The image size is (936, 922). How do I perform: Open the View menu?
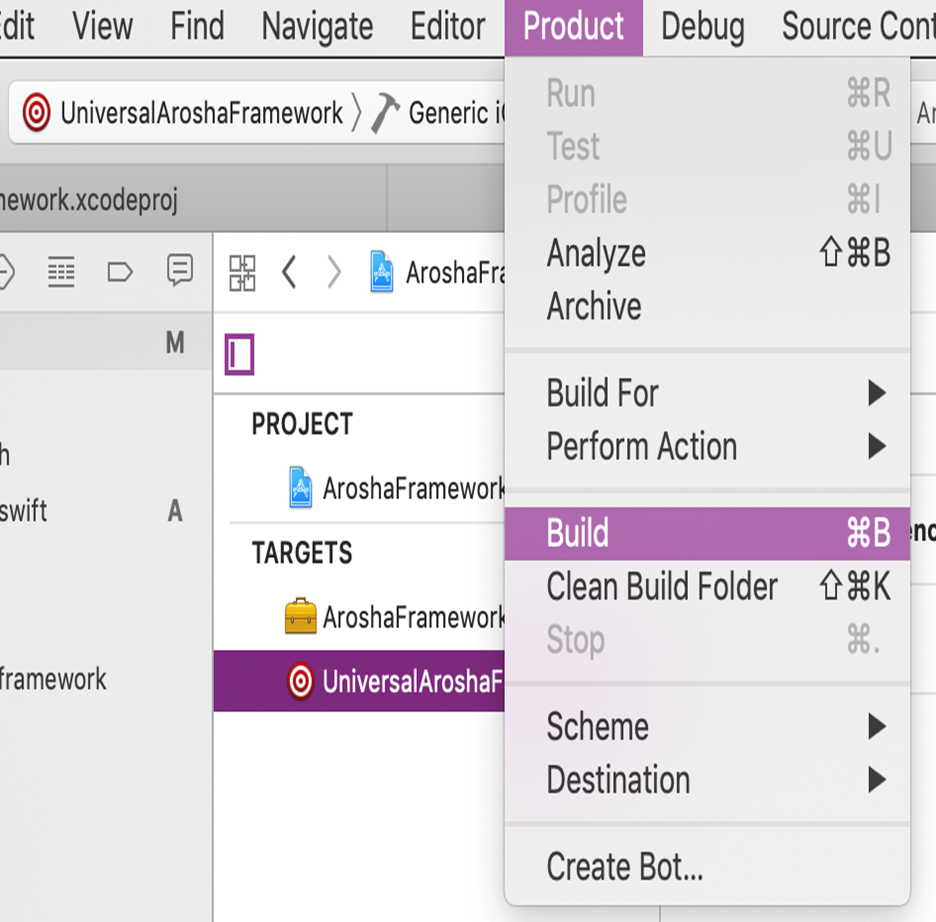(103, 27)
